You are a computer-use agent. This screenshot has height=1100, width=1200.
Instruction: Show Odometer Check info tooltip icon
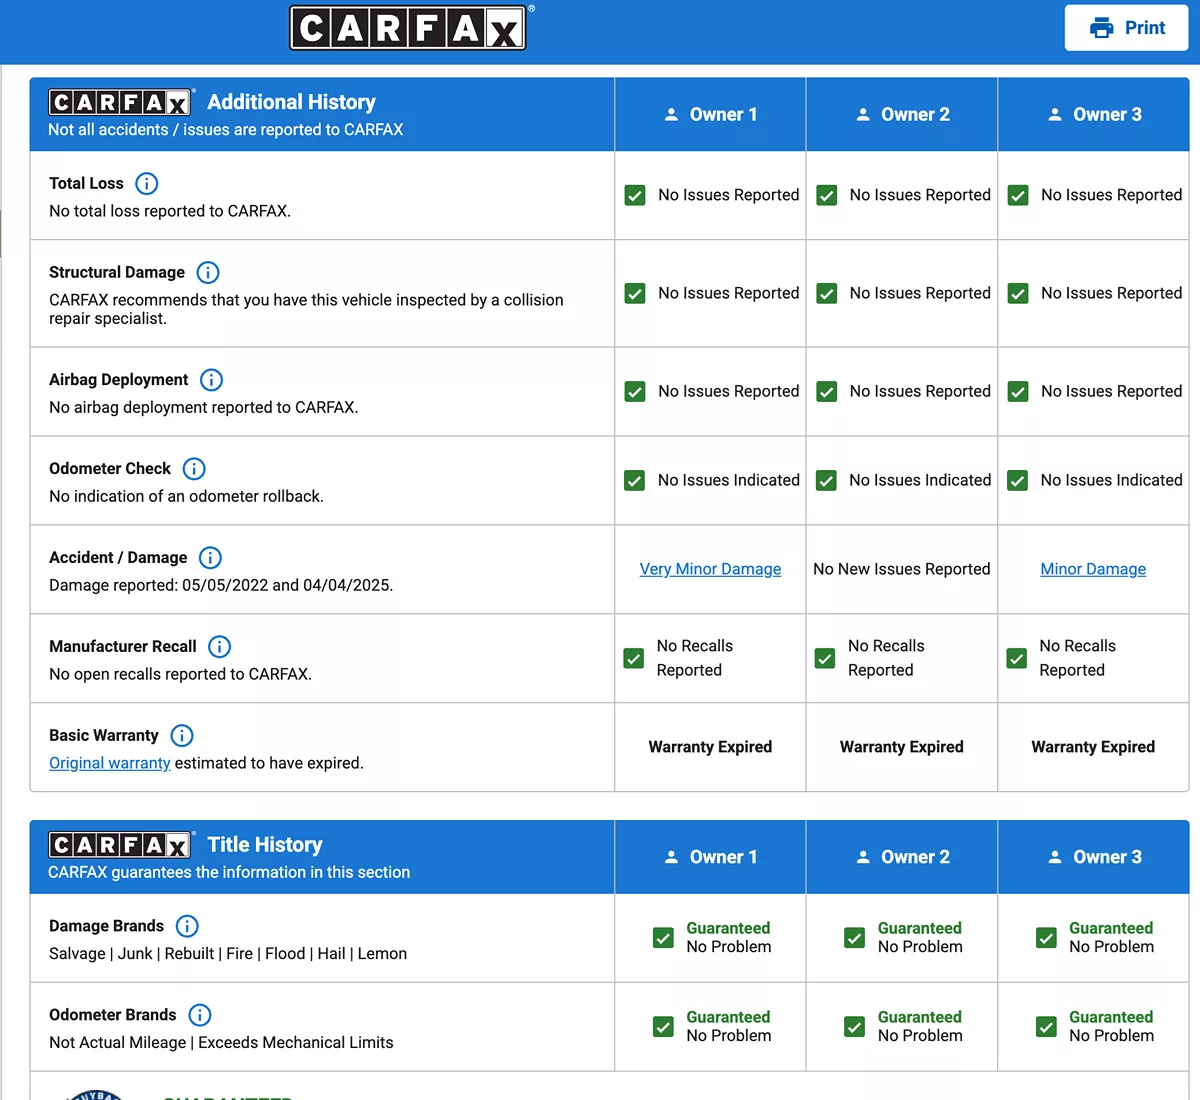click(x=194, y=469)
